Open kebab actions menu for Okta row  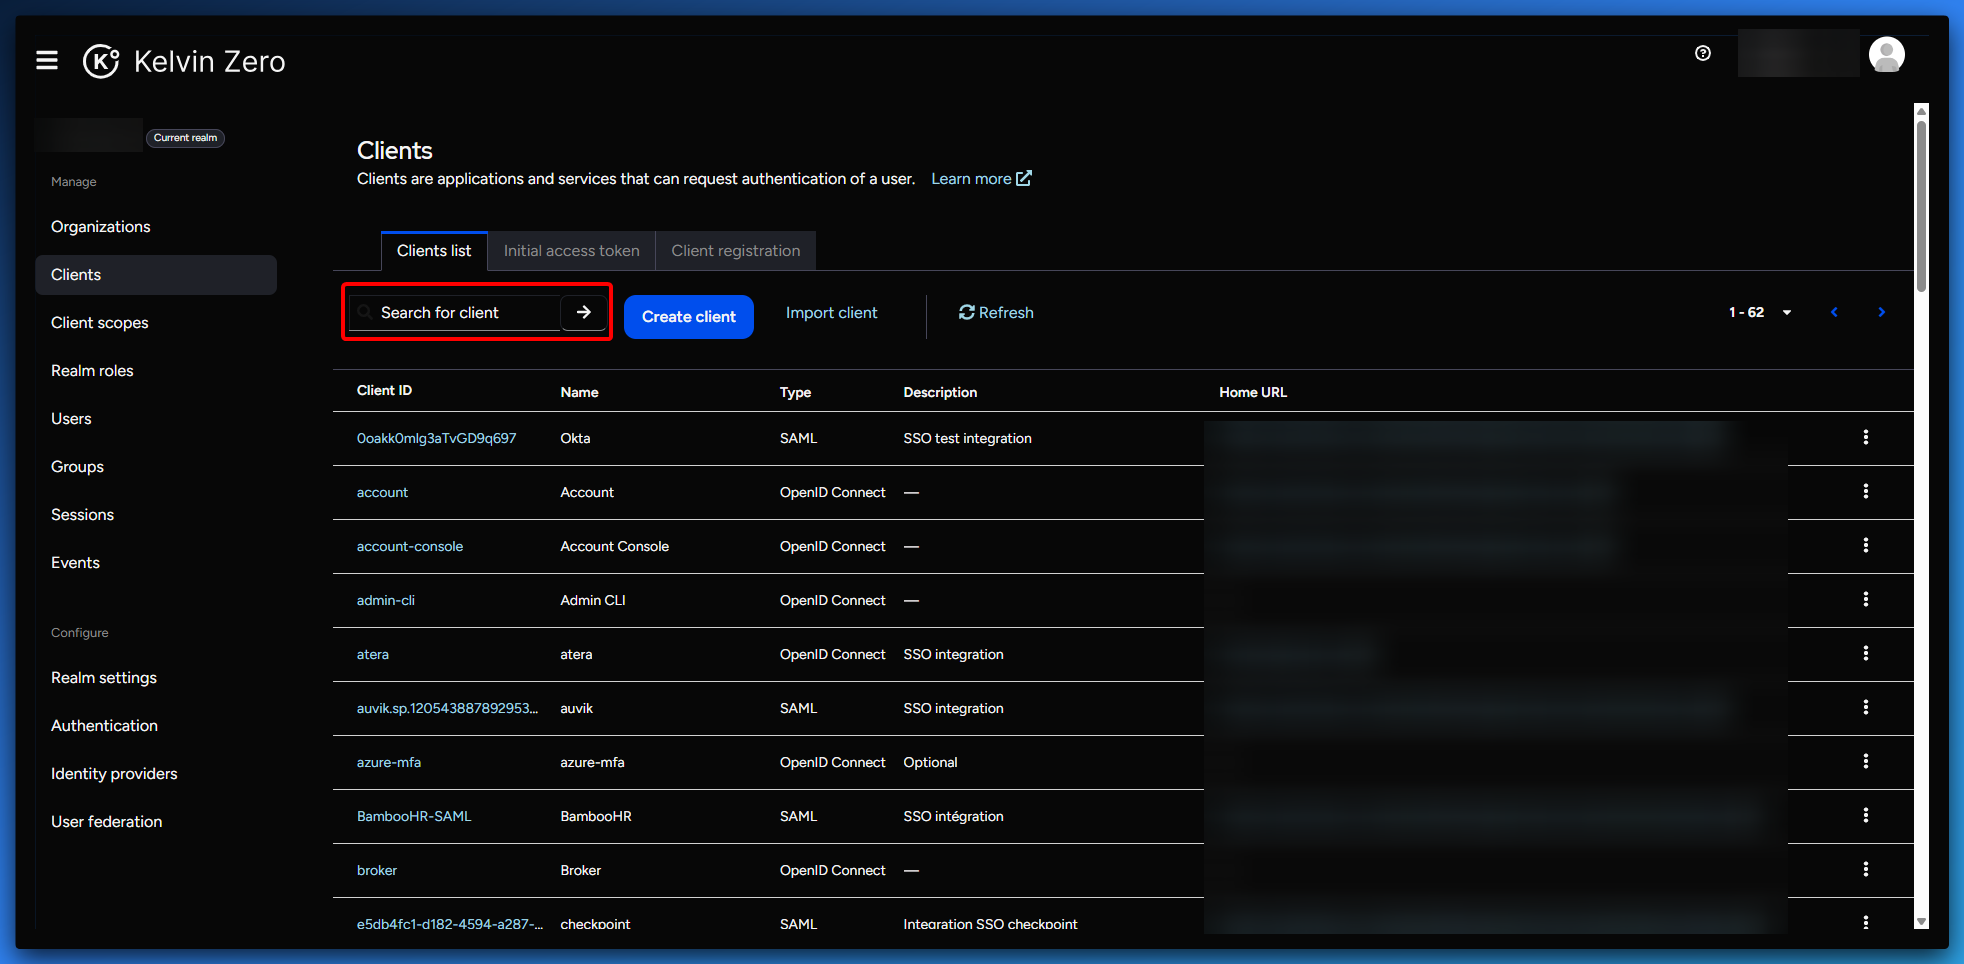tap(1865, 438)
